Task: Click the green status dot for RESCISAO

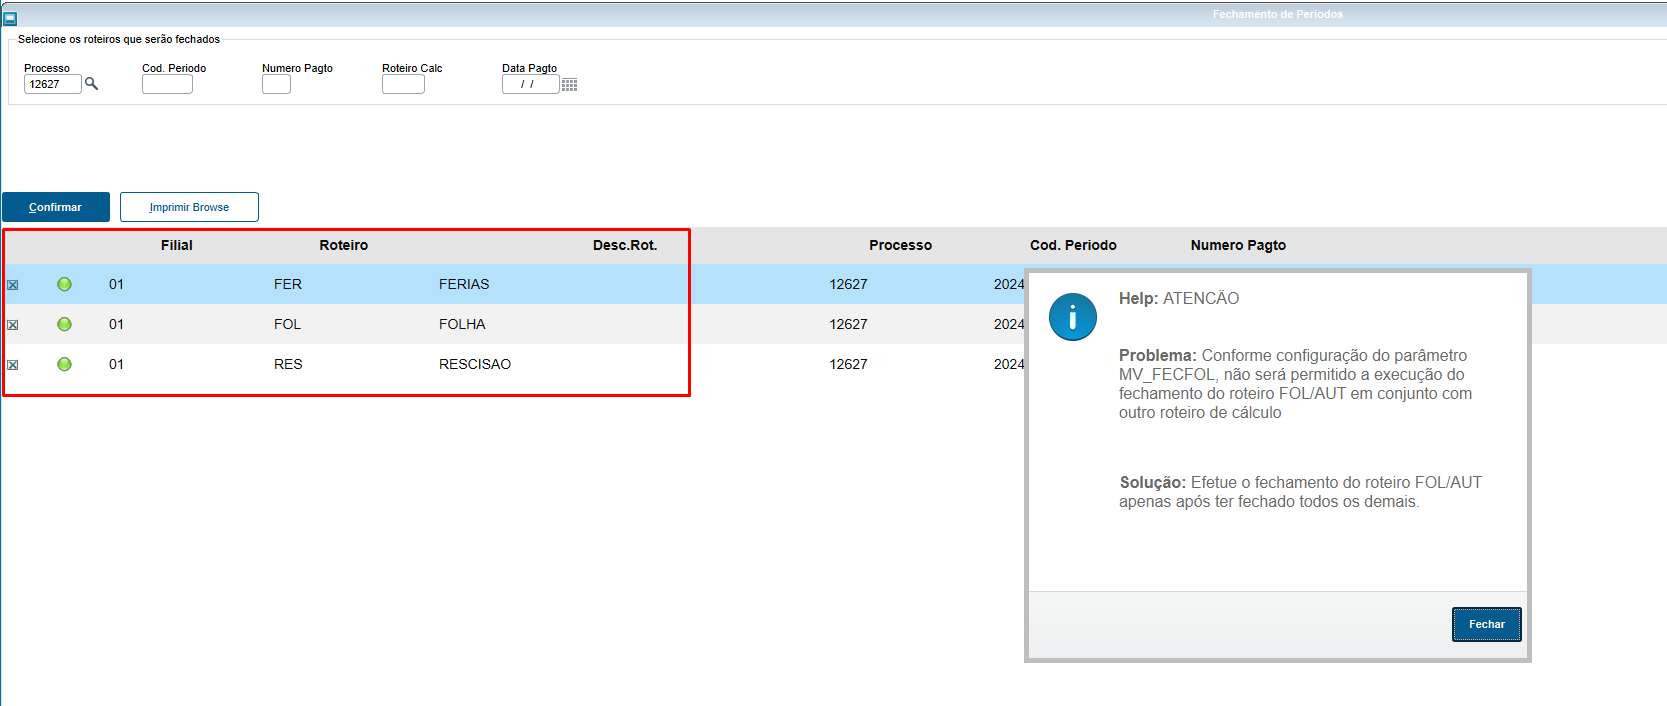Action: (x=64, y=364)
